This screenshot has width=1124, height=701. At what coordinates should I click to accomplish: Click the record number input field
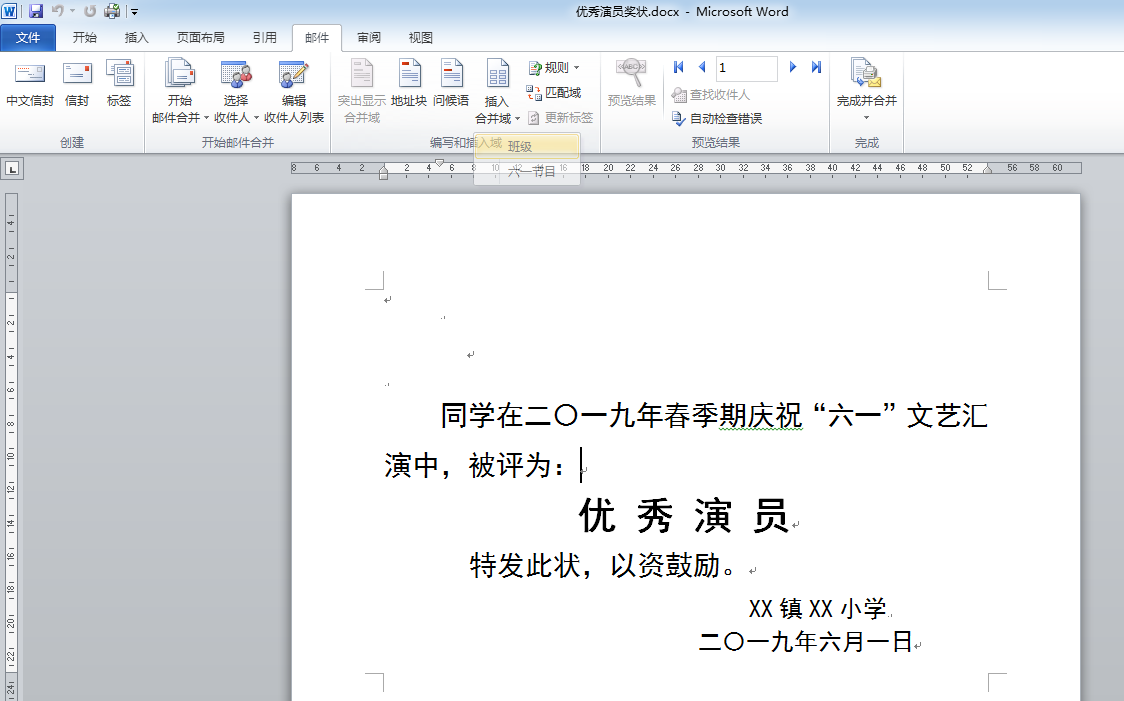coord(746,68)
